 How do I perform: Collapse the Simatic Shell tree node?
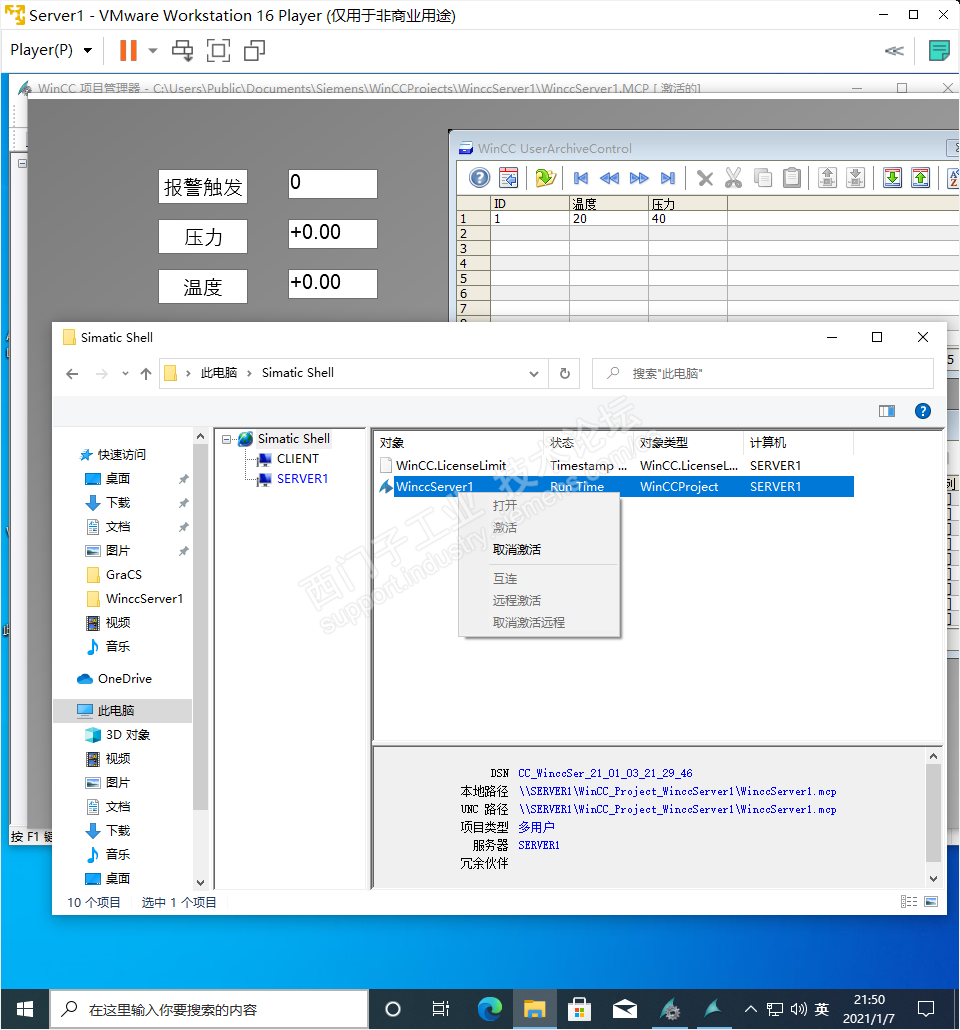click(227, 439)
